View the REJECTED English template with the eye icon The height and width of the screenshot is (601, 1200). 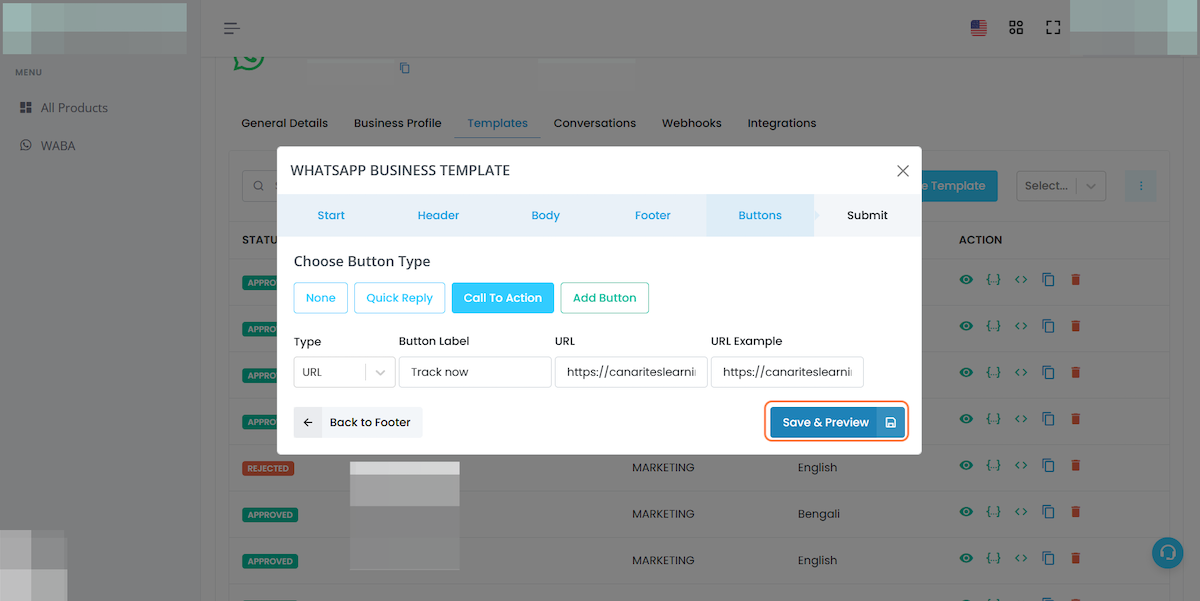point(966,466)
